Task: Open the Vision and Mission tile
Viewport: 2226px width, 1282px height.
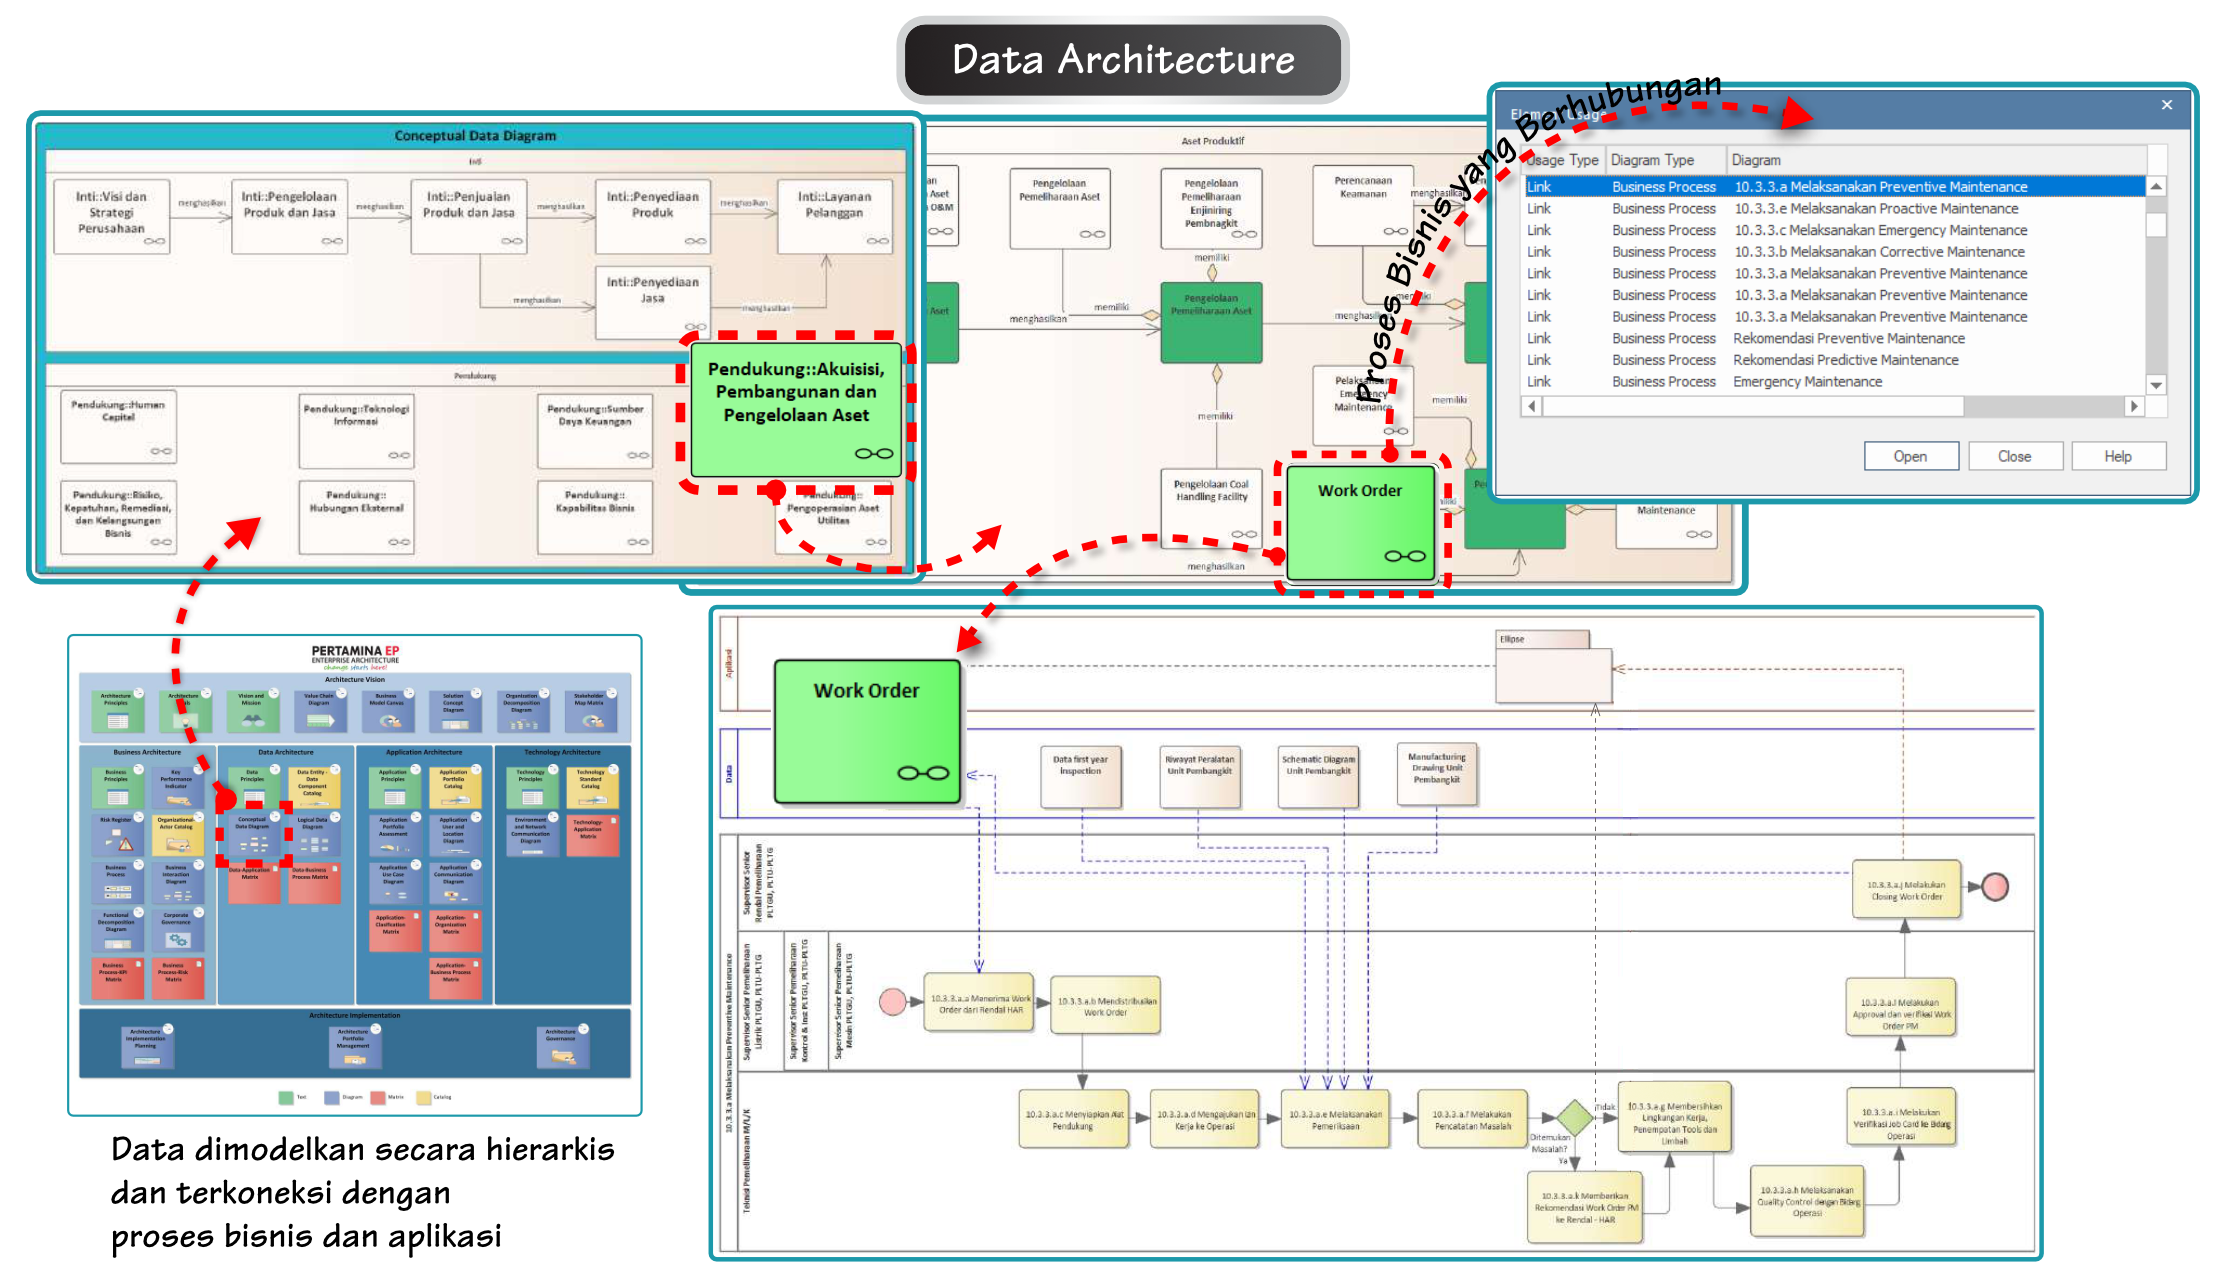Action: (253, 710)
